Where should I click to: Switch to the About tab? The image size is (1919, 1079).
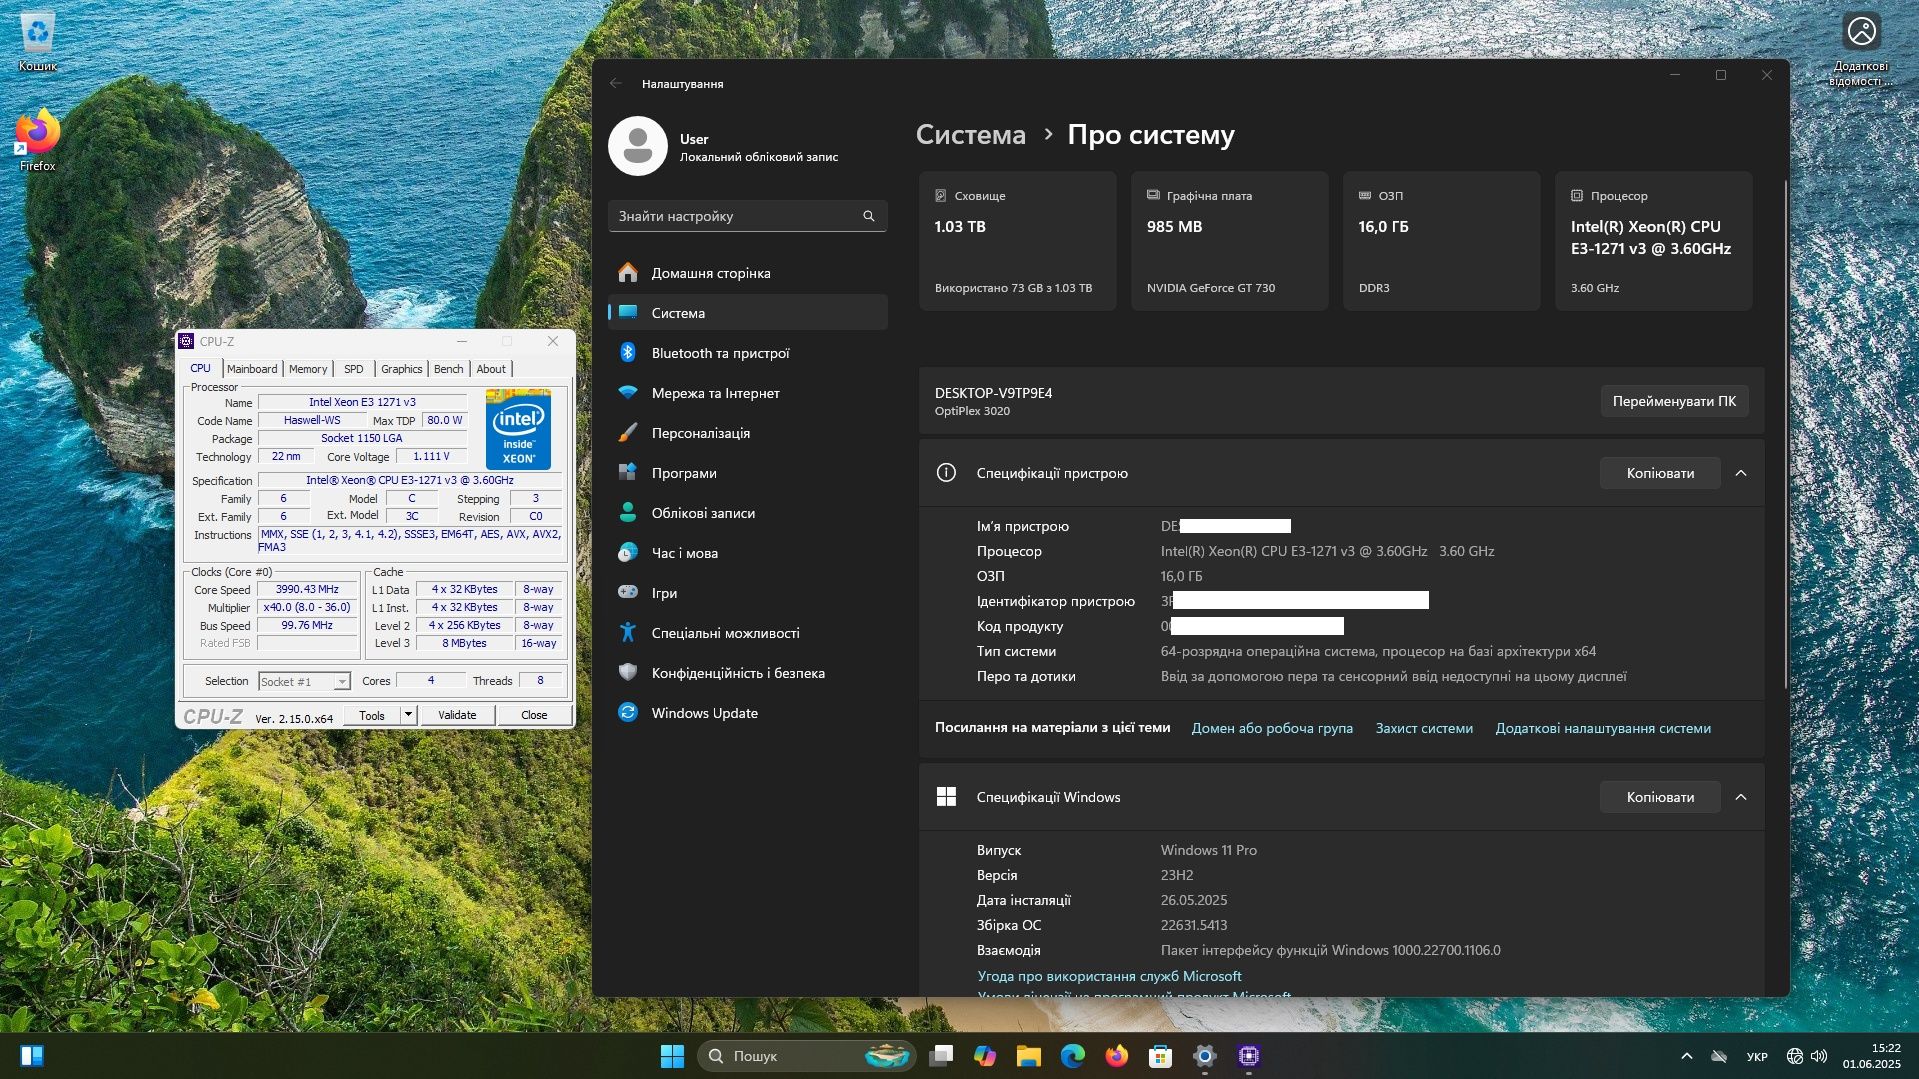click(x=491, y=369)
